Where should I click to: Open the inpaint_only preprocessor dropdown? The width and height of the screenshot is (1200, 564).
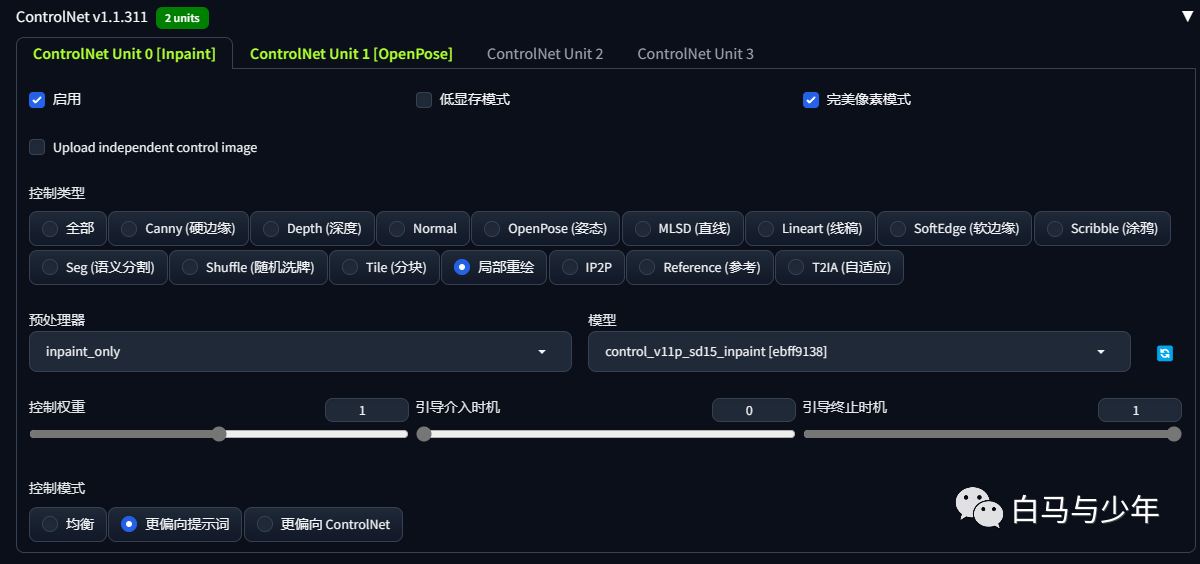tap(300, 352)
